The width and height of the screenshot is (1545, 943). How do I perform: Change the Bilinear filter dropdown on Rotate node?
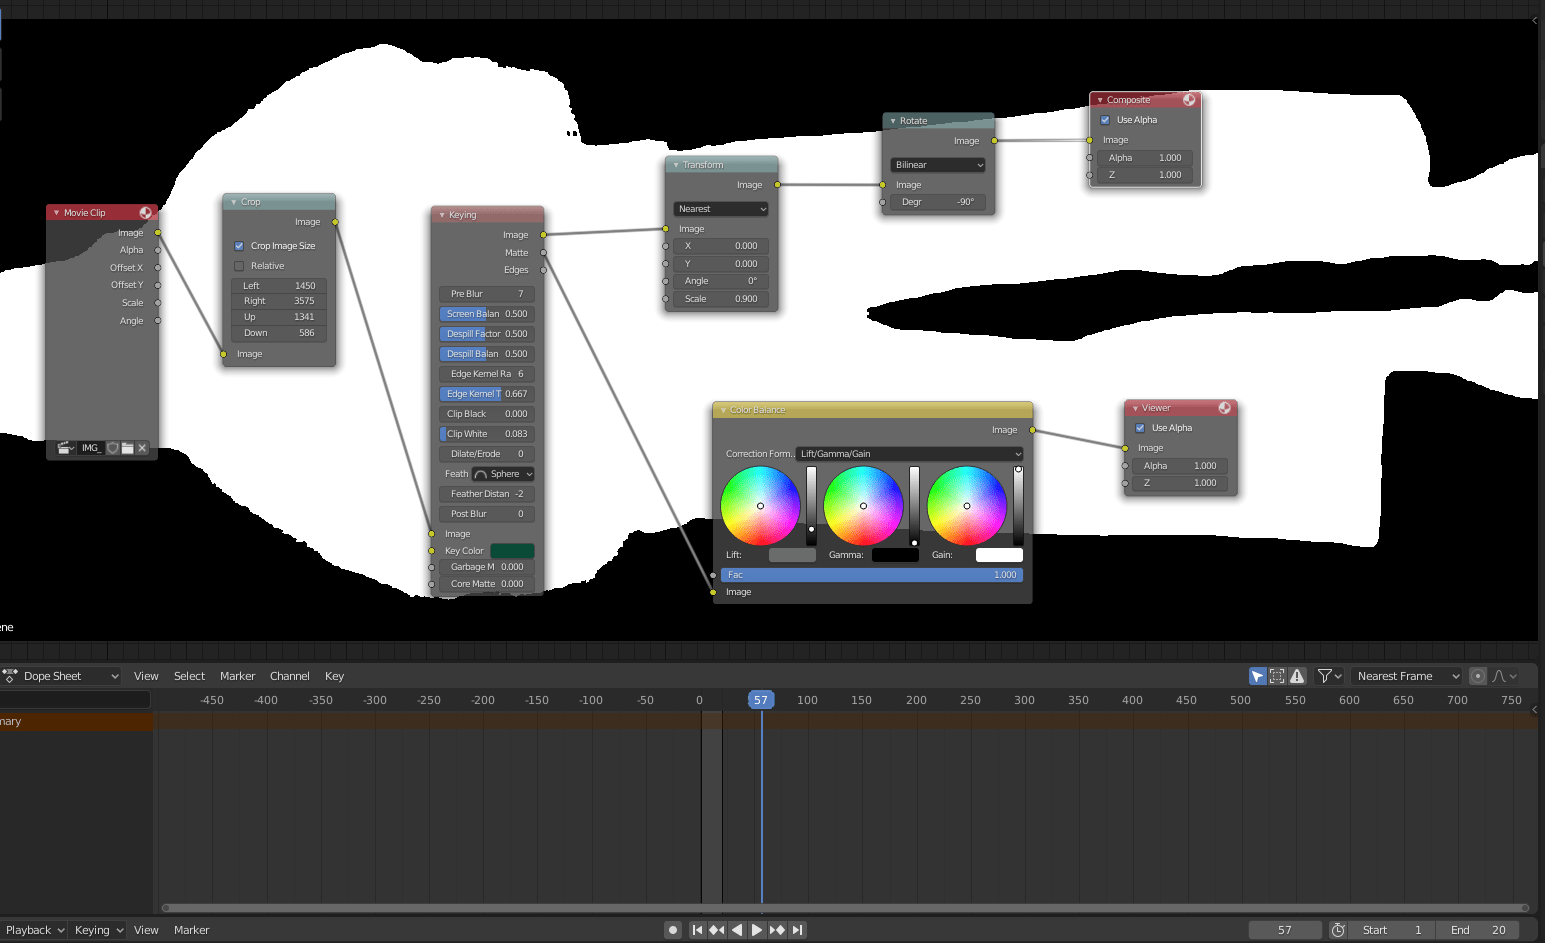936,164
